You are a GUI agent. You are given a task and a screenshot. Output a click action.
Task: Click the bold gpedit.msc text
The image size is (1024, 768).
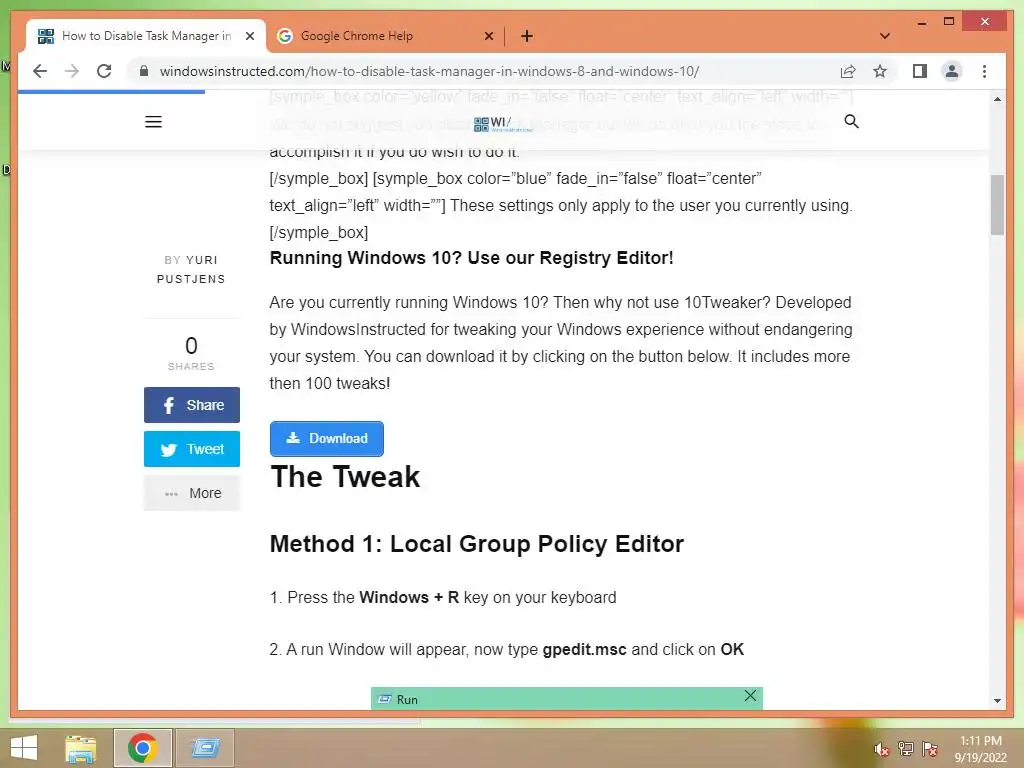tap(584, 650)
